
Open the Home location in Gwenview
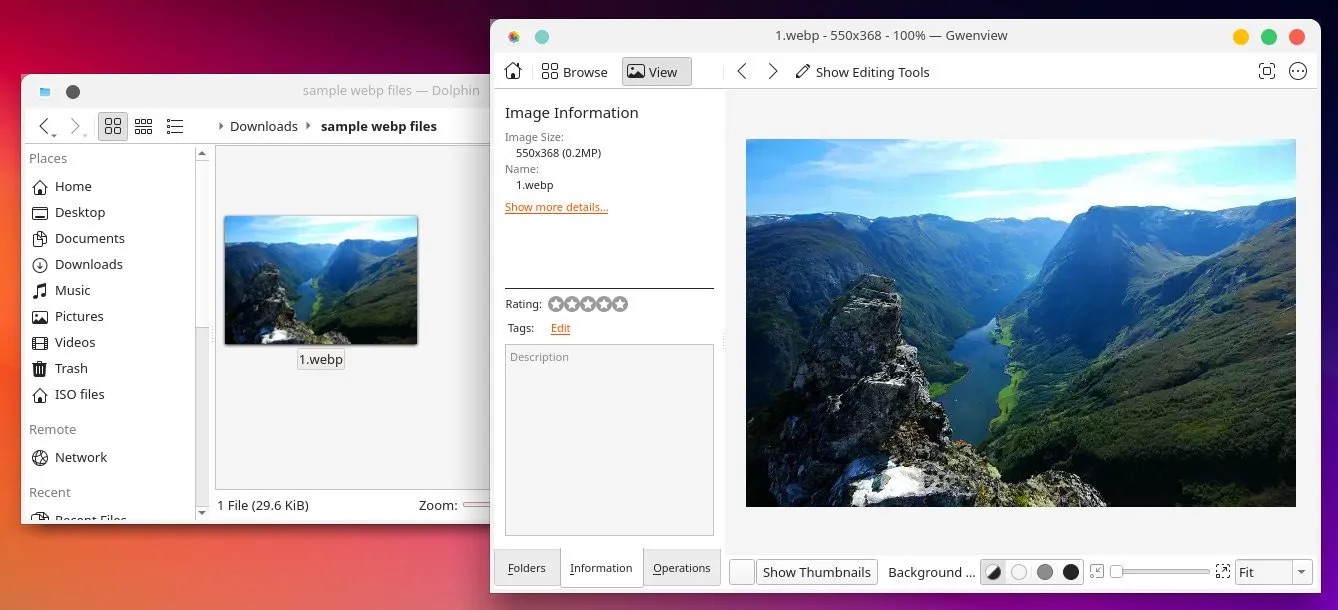(513, 71)
